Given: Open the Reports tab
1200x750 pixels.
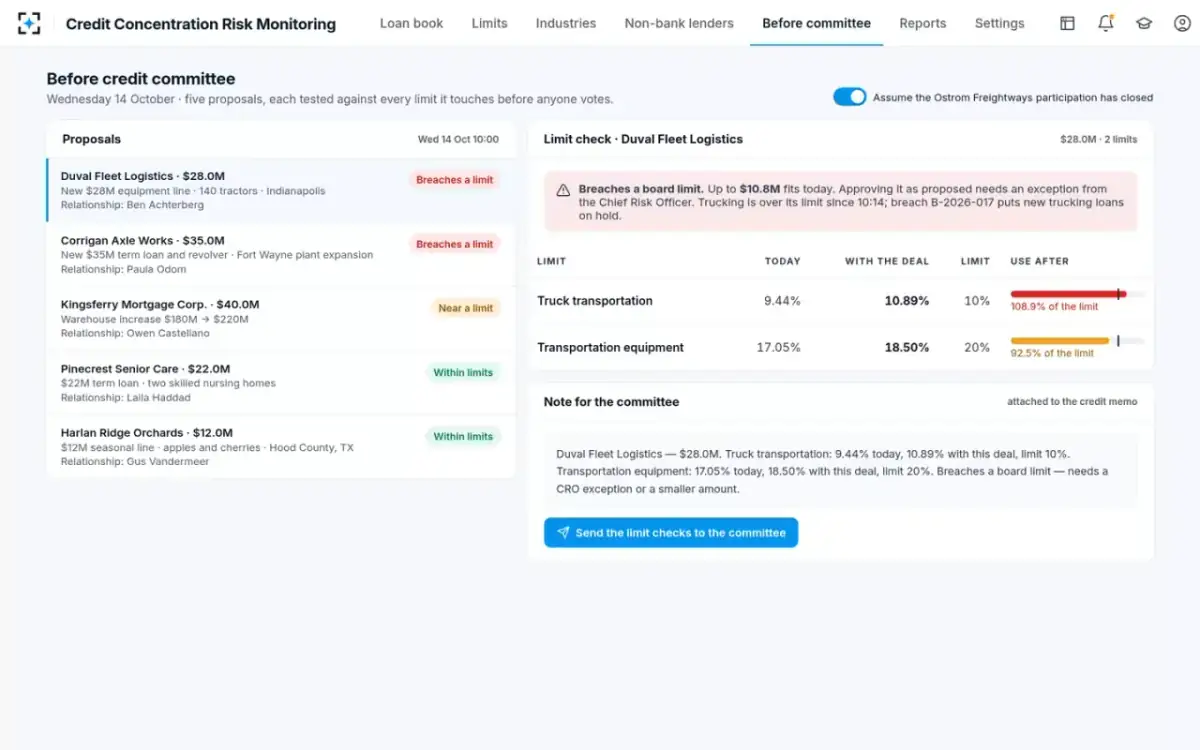Looking at the screenshot, I should click(922, 23).
